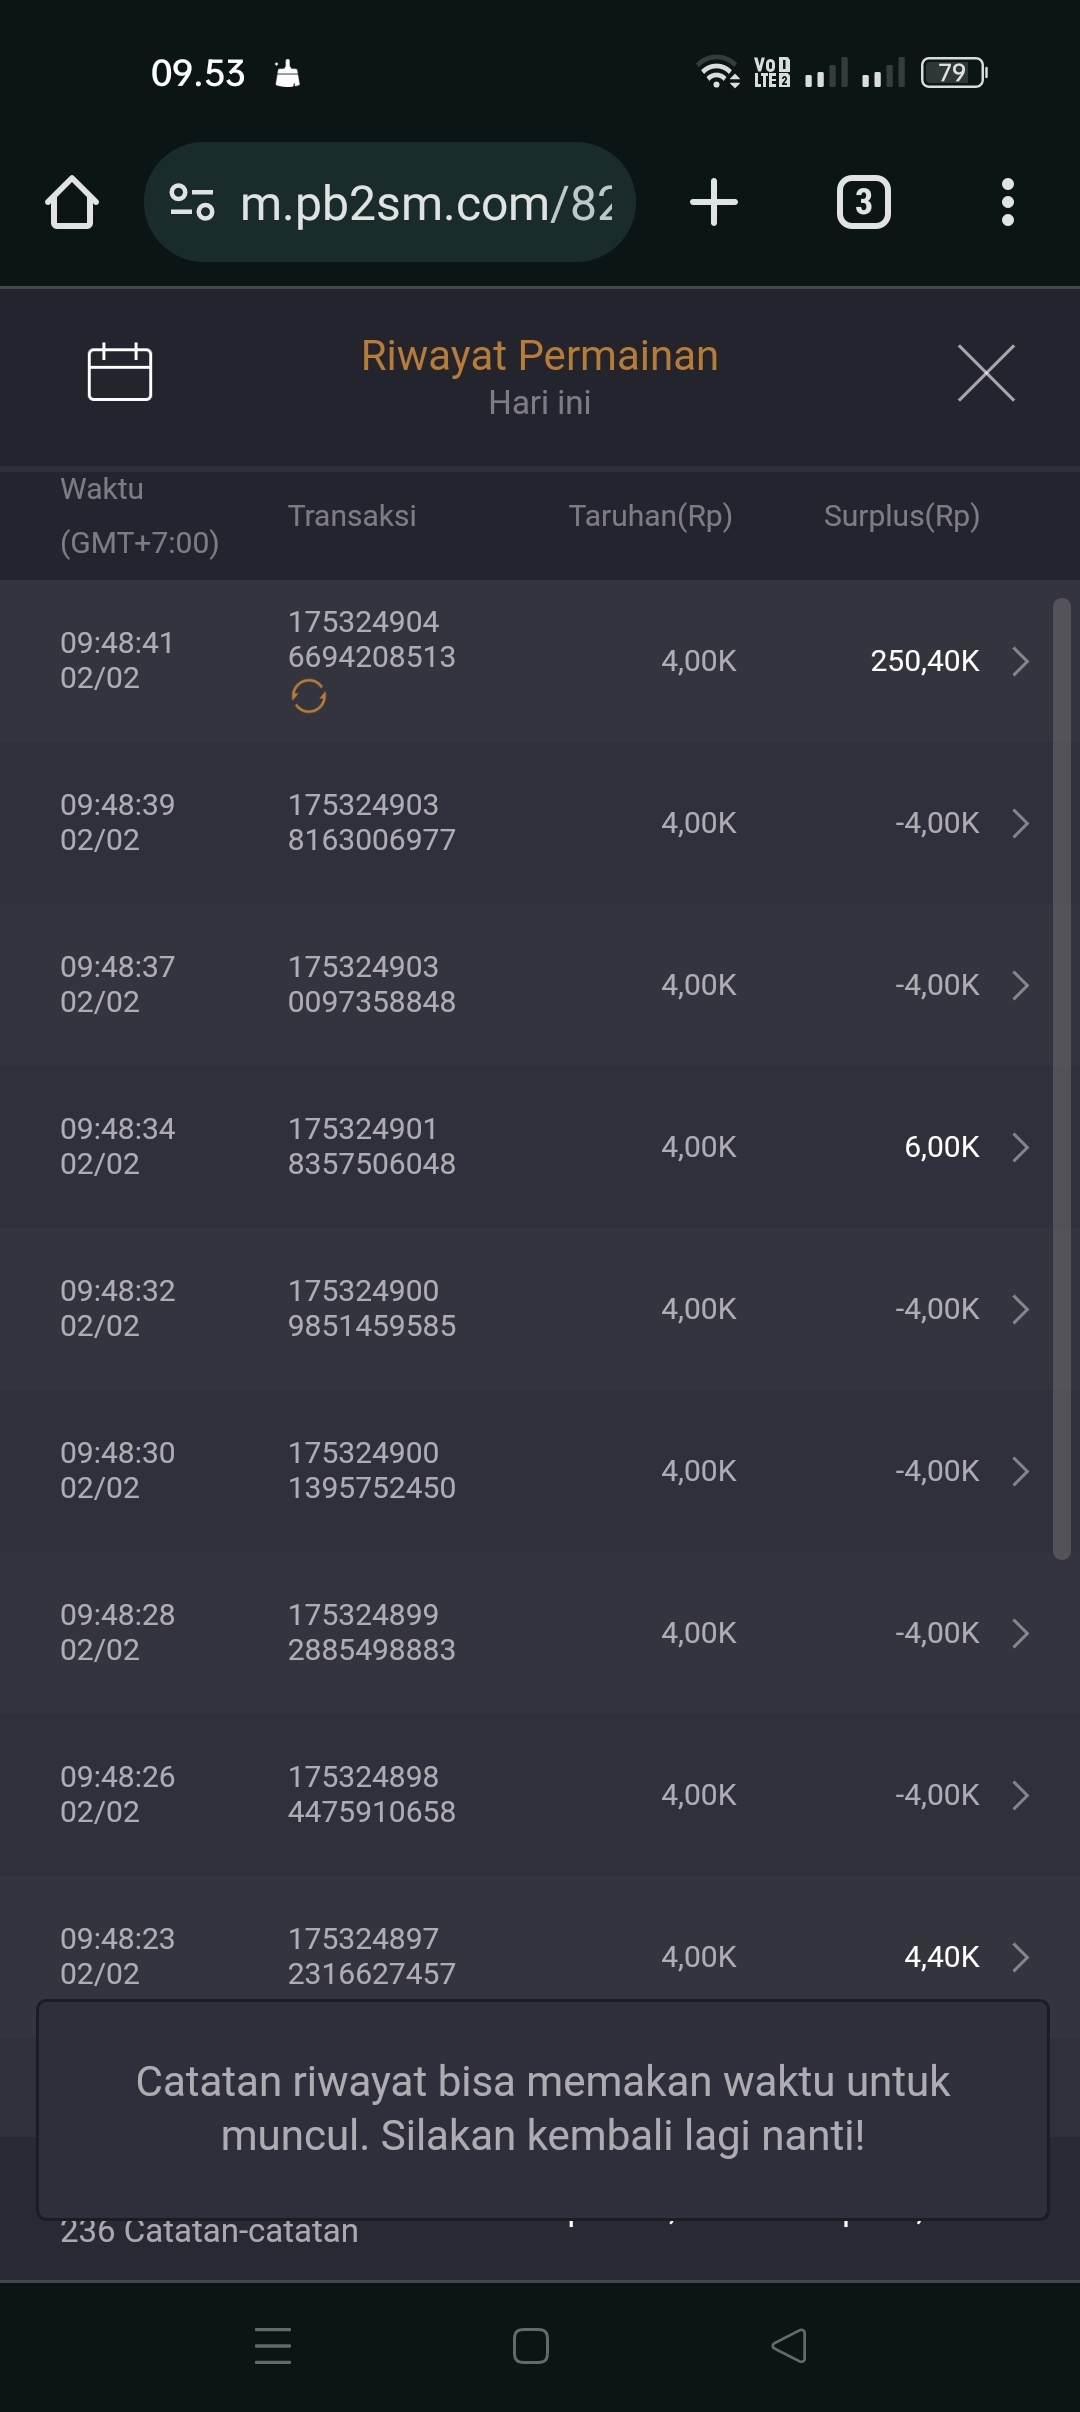Image resolution: width=1080 pixels, height=2412 pixels.
Task: Open details for the 09:48:26 bet
Action: click(1020, 1795)
